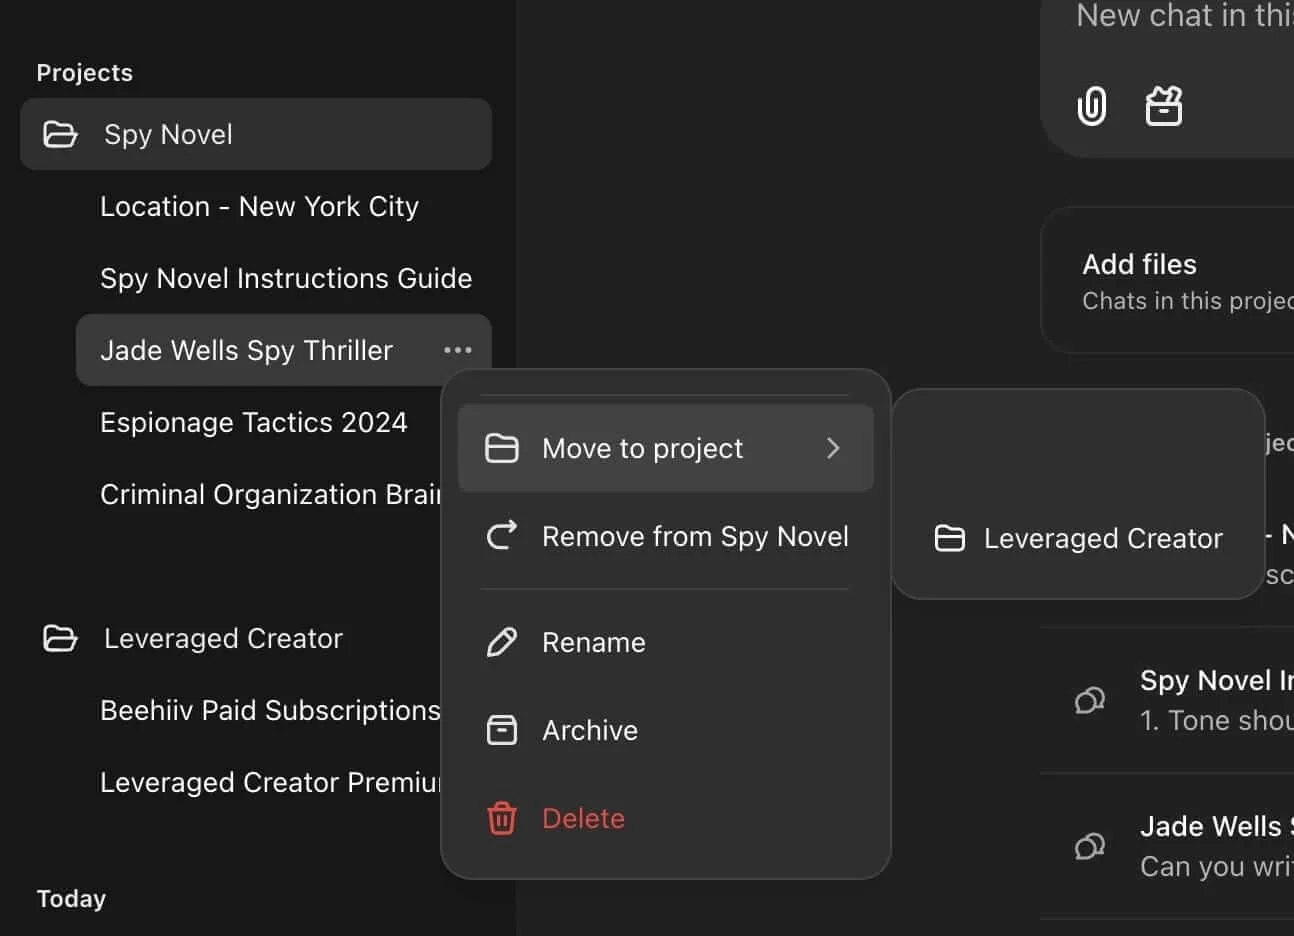The height and width of the screenshot is (936, 1294).
Task: Click the folder icon beside Move to project
Action: pos(501,448)
